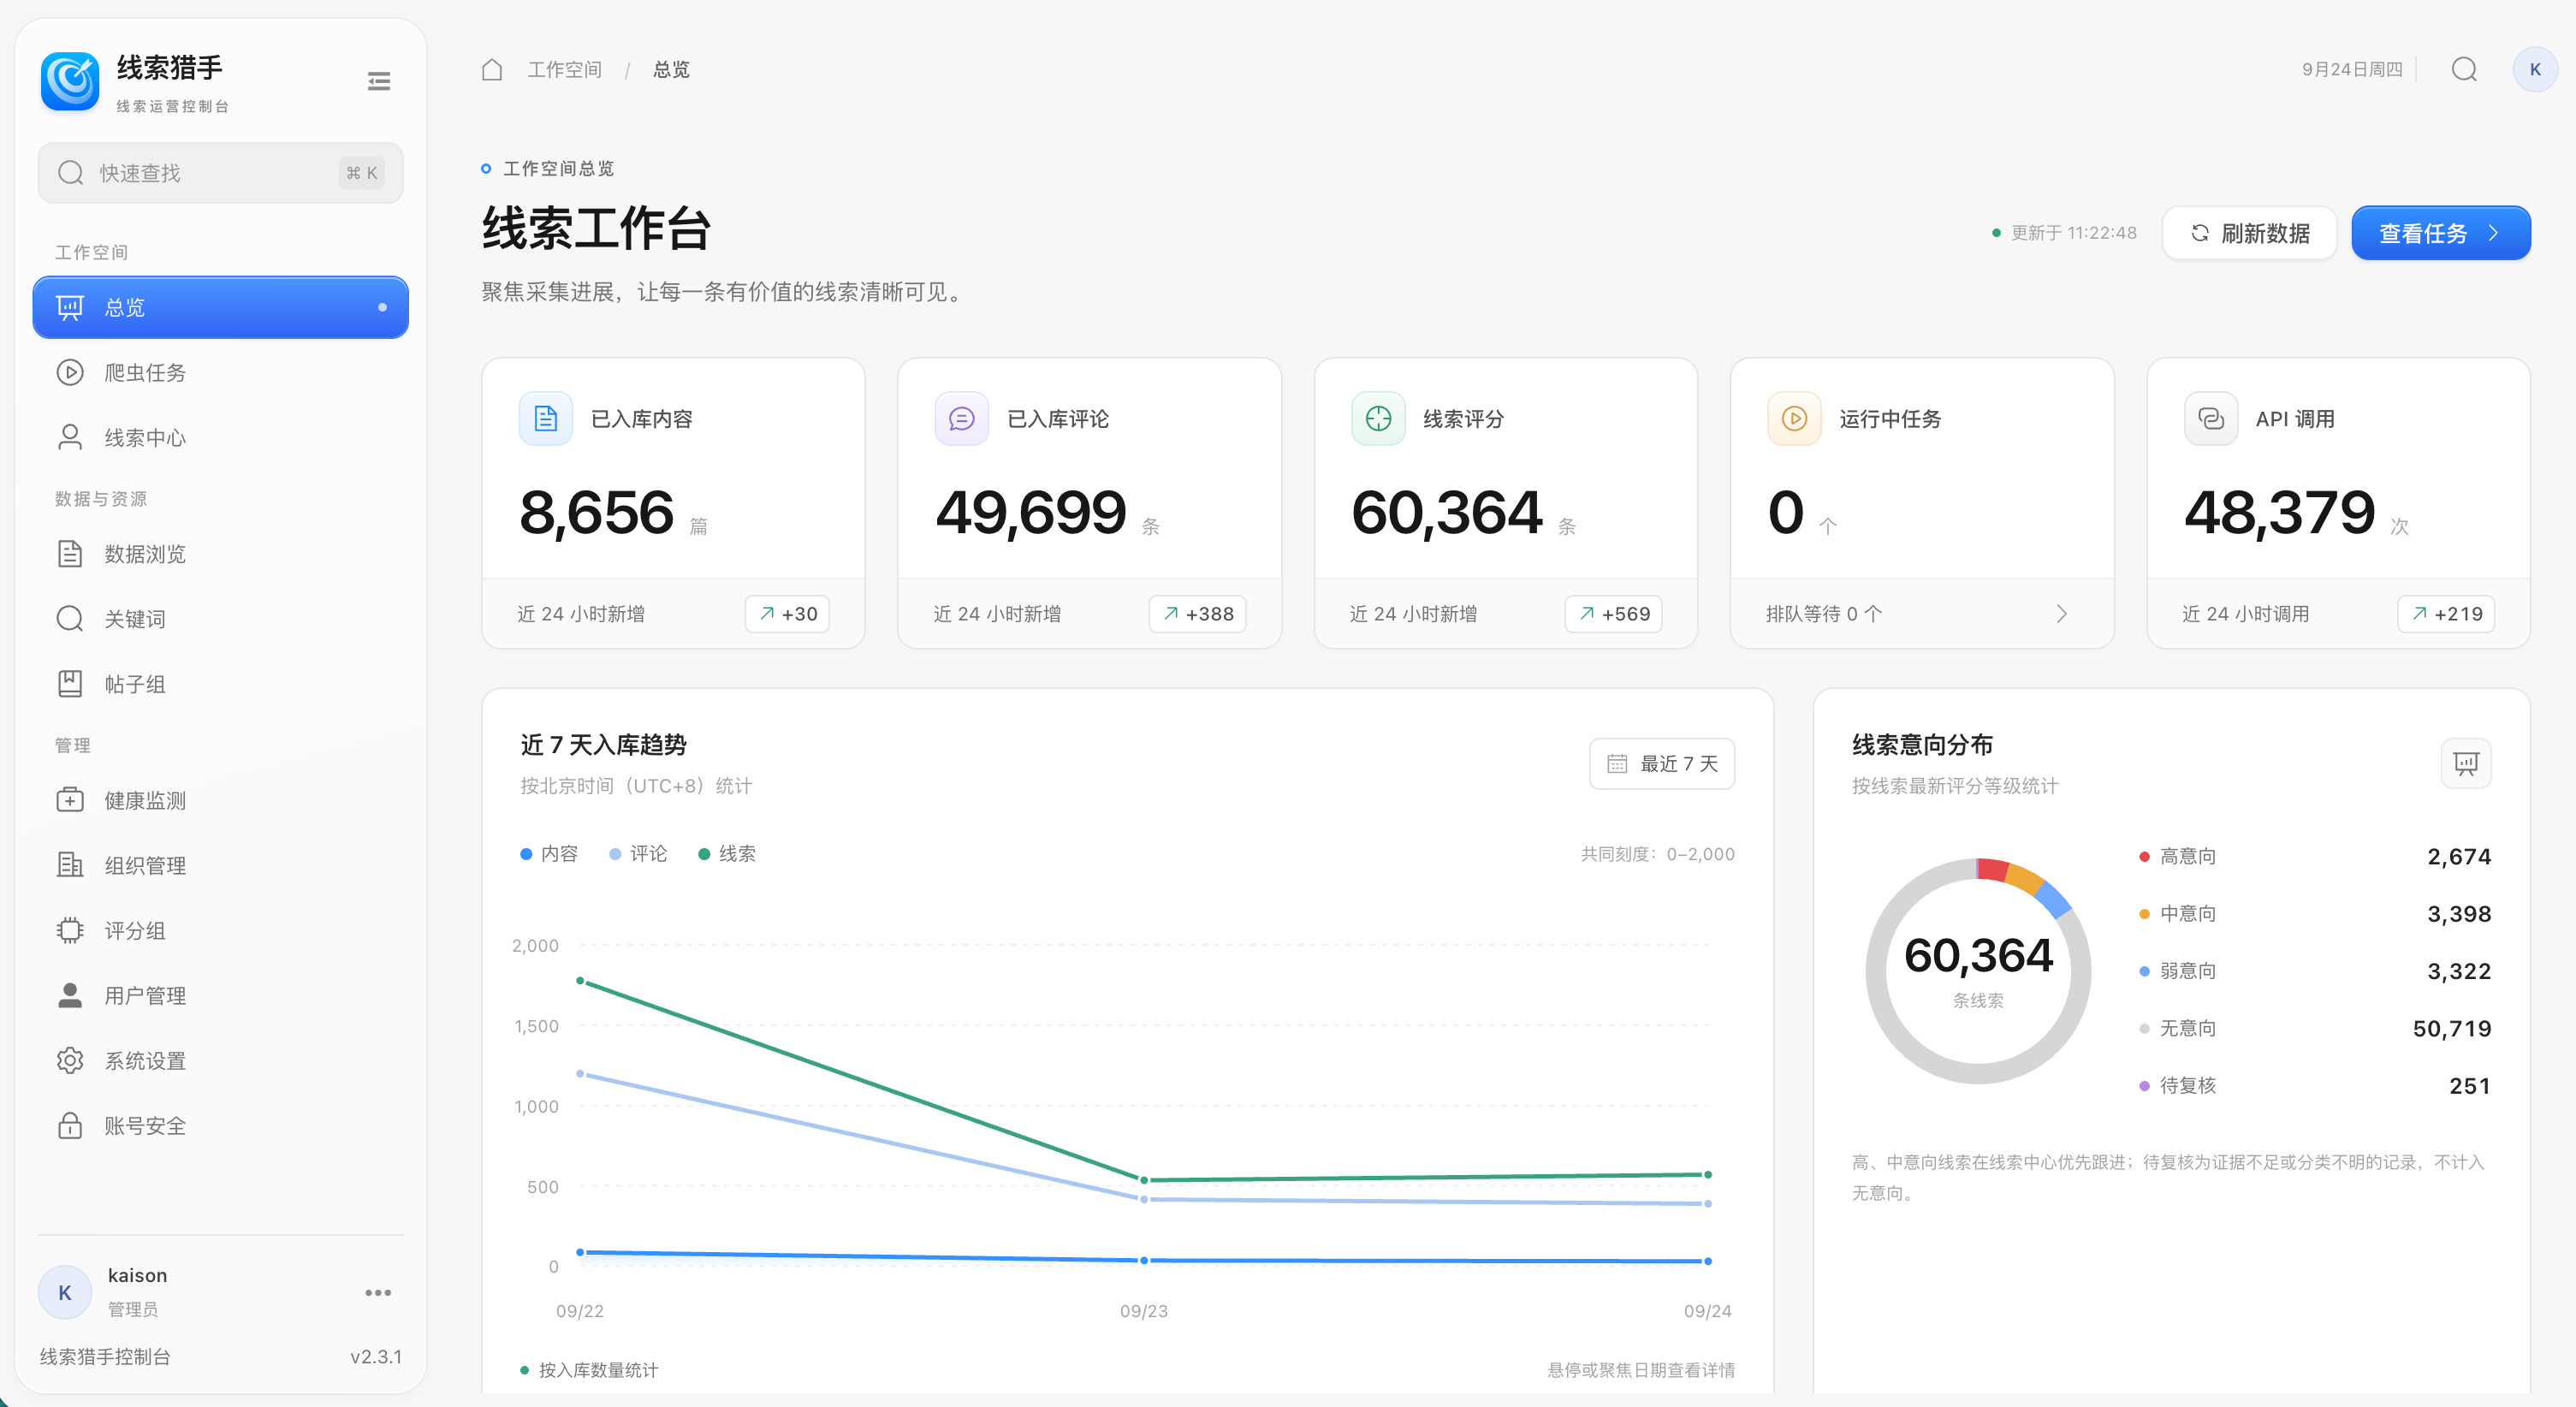Select 关键词 in the sidebar
Viewport: 2576px width, 1407px height.
[220, 619]
